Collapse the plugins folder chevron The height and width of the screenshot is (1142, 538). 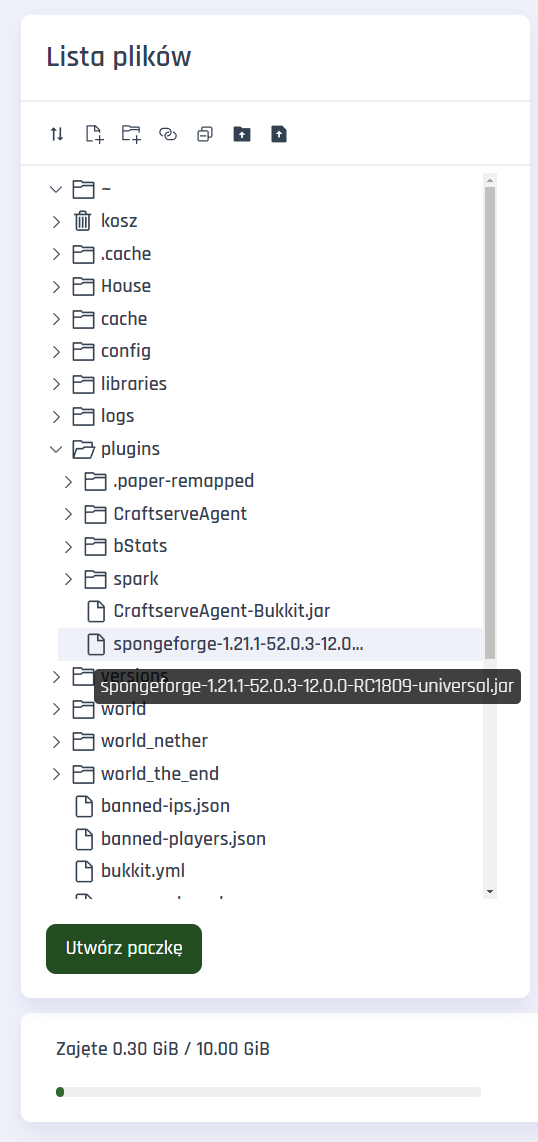[56, 449]
